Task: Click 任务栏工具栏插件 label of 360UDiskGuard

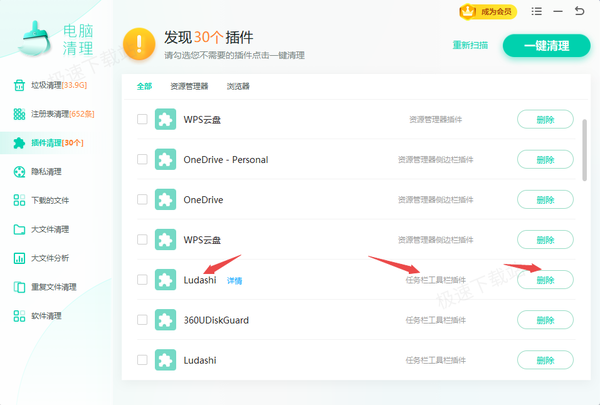Action: 435,320
